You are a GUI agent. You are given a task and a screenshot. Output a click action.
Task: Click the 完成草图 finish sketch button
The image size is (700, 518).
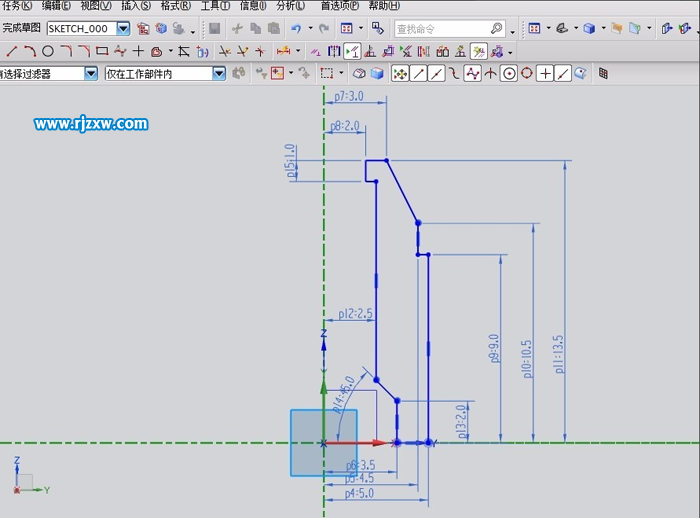point(21,29)
